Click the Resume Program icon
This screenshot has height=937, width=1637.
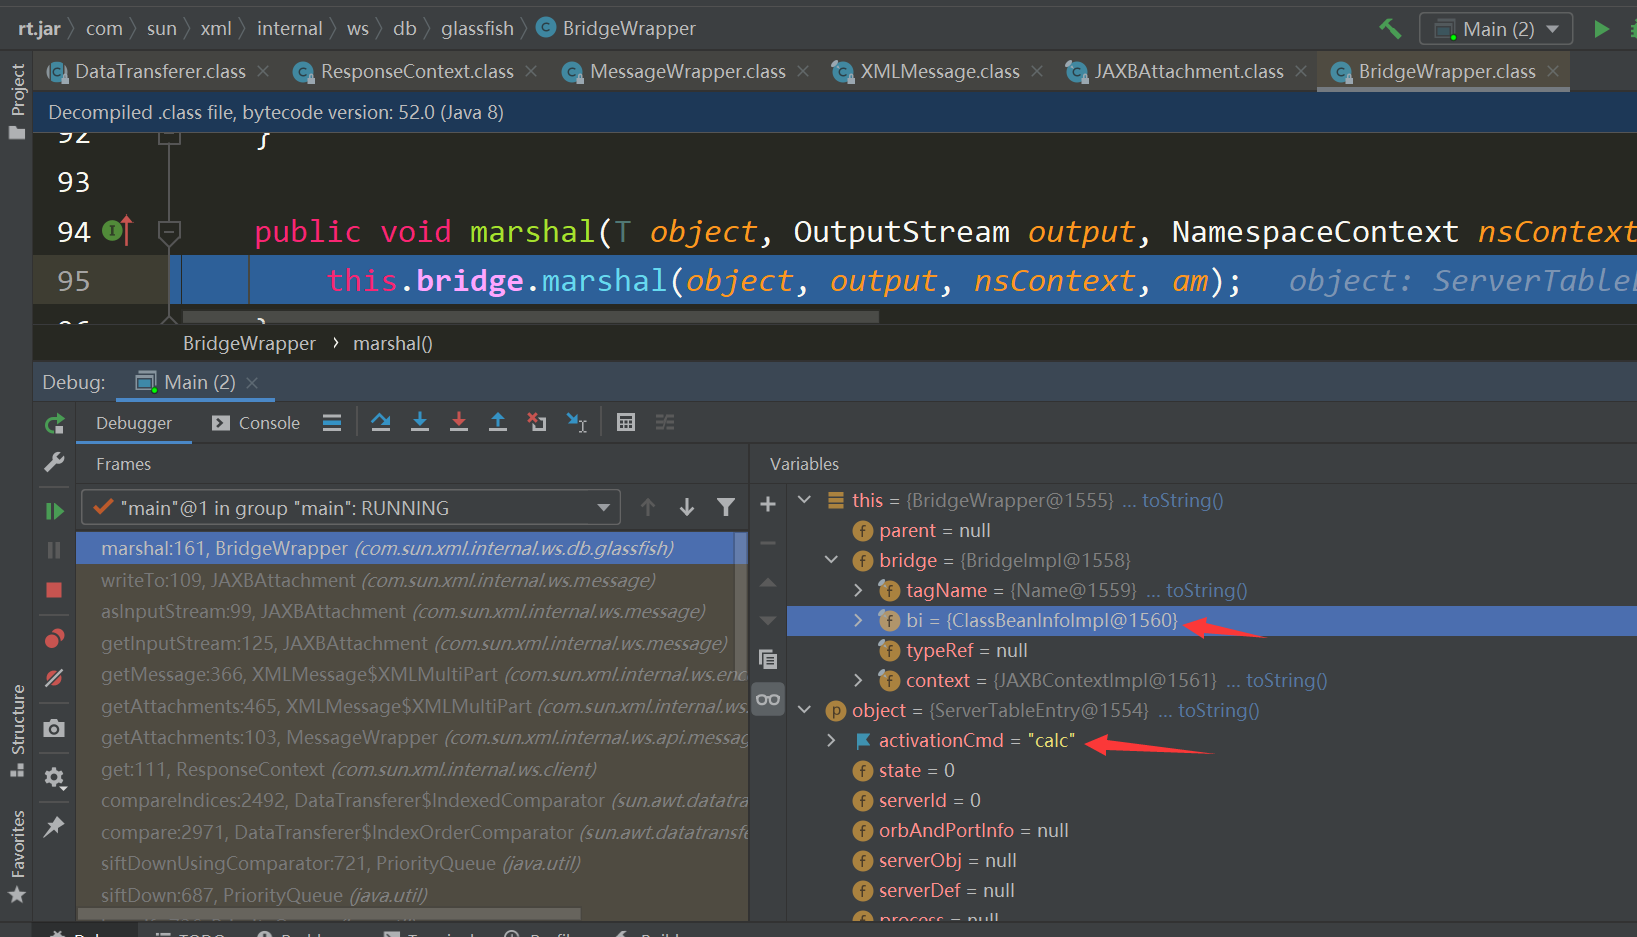click(54, 510)
